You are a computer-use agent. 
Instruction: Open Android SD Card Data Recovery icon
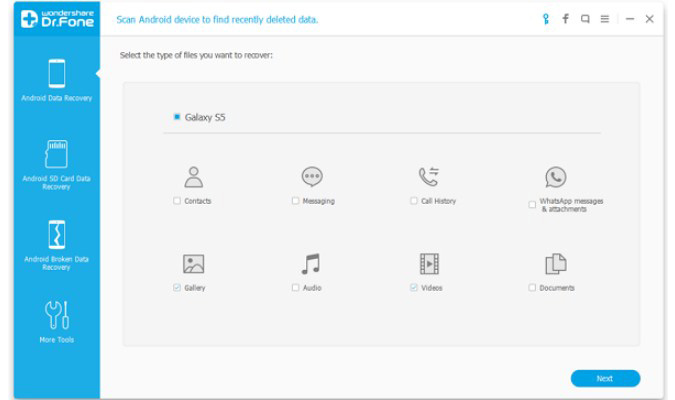pyautogui.click(x=56, y=154)
